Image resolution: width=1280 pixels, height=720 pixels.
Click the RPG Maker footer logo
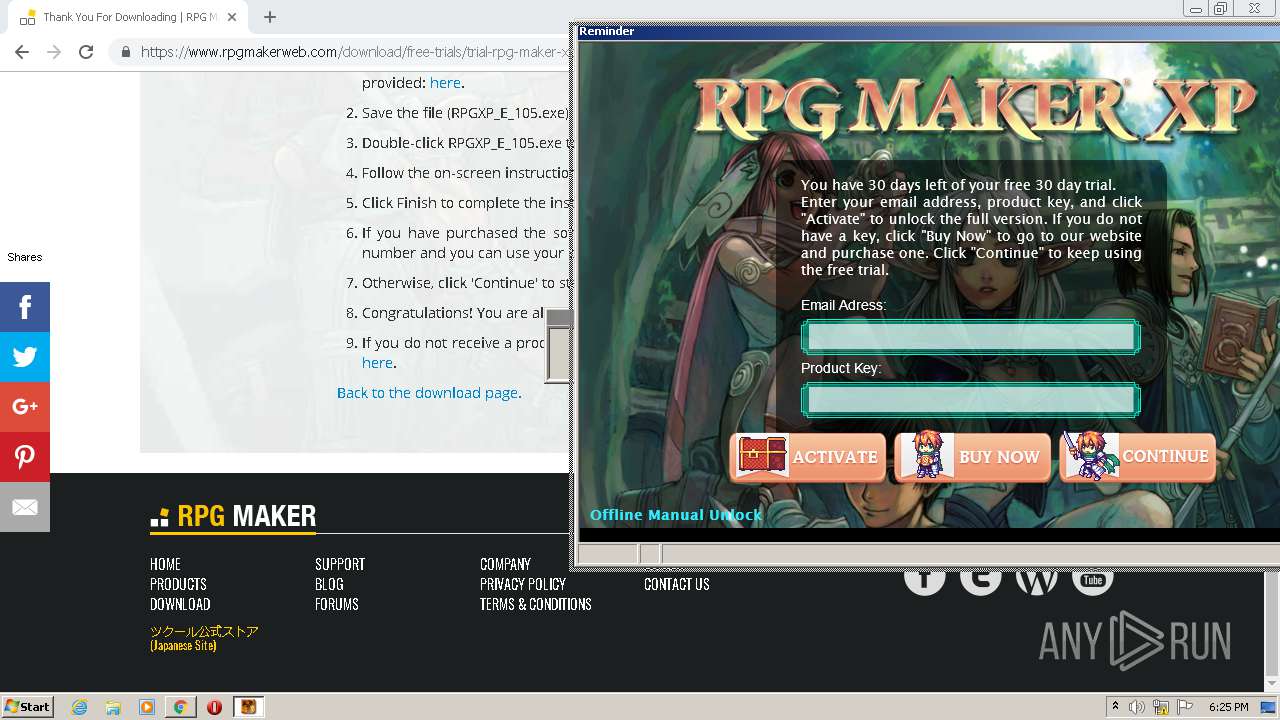pos(233,517)
